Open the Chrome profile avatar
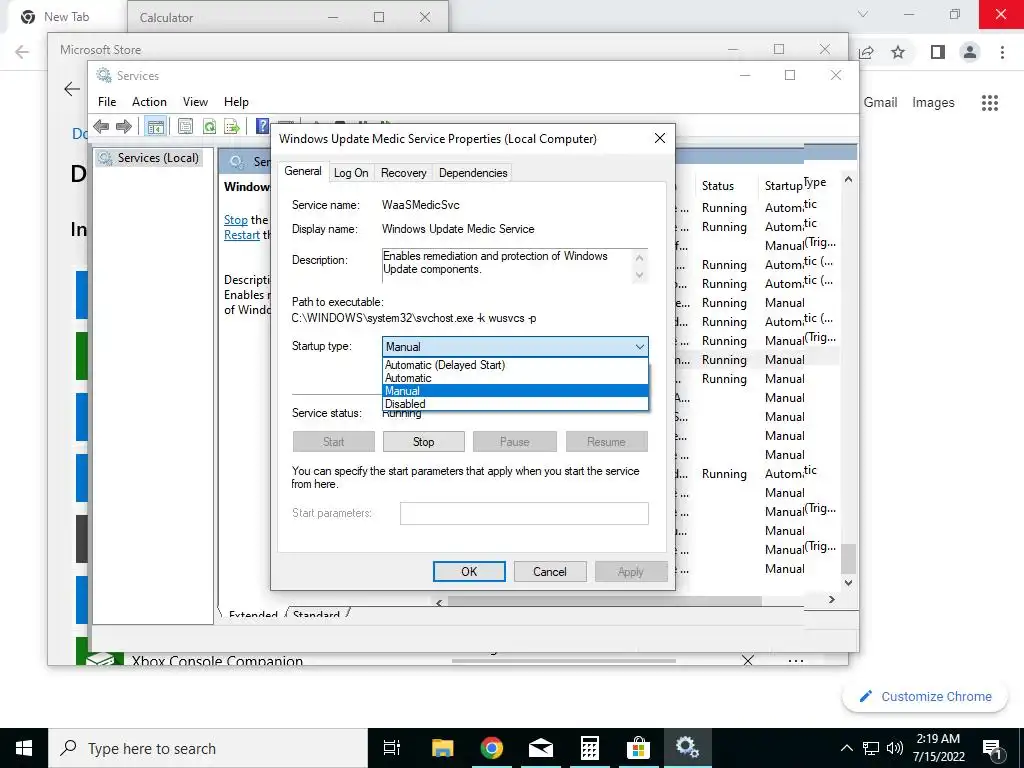 [x=970, y=52]
